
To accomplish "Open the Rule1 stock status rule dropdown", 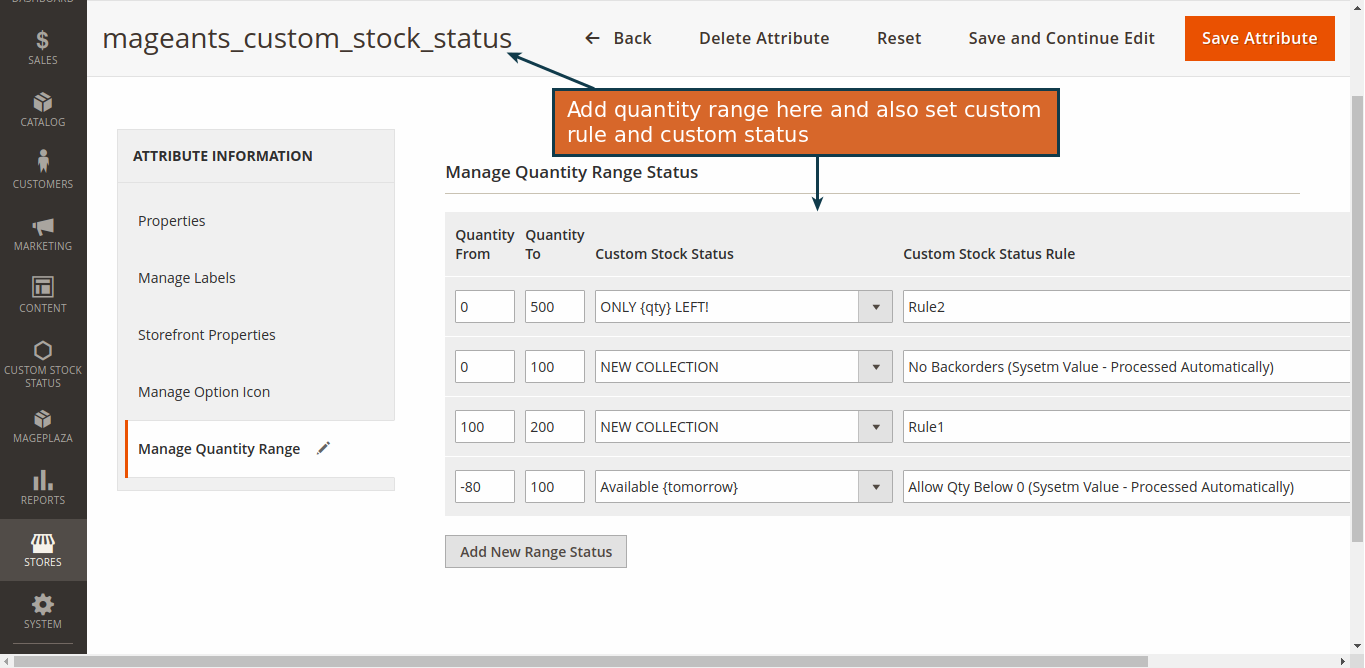I will pyautogui.click(x=1126, y=427).
